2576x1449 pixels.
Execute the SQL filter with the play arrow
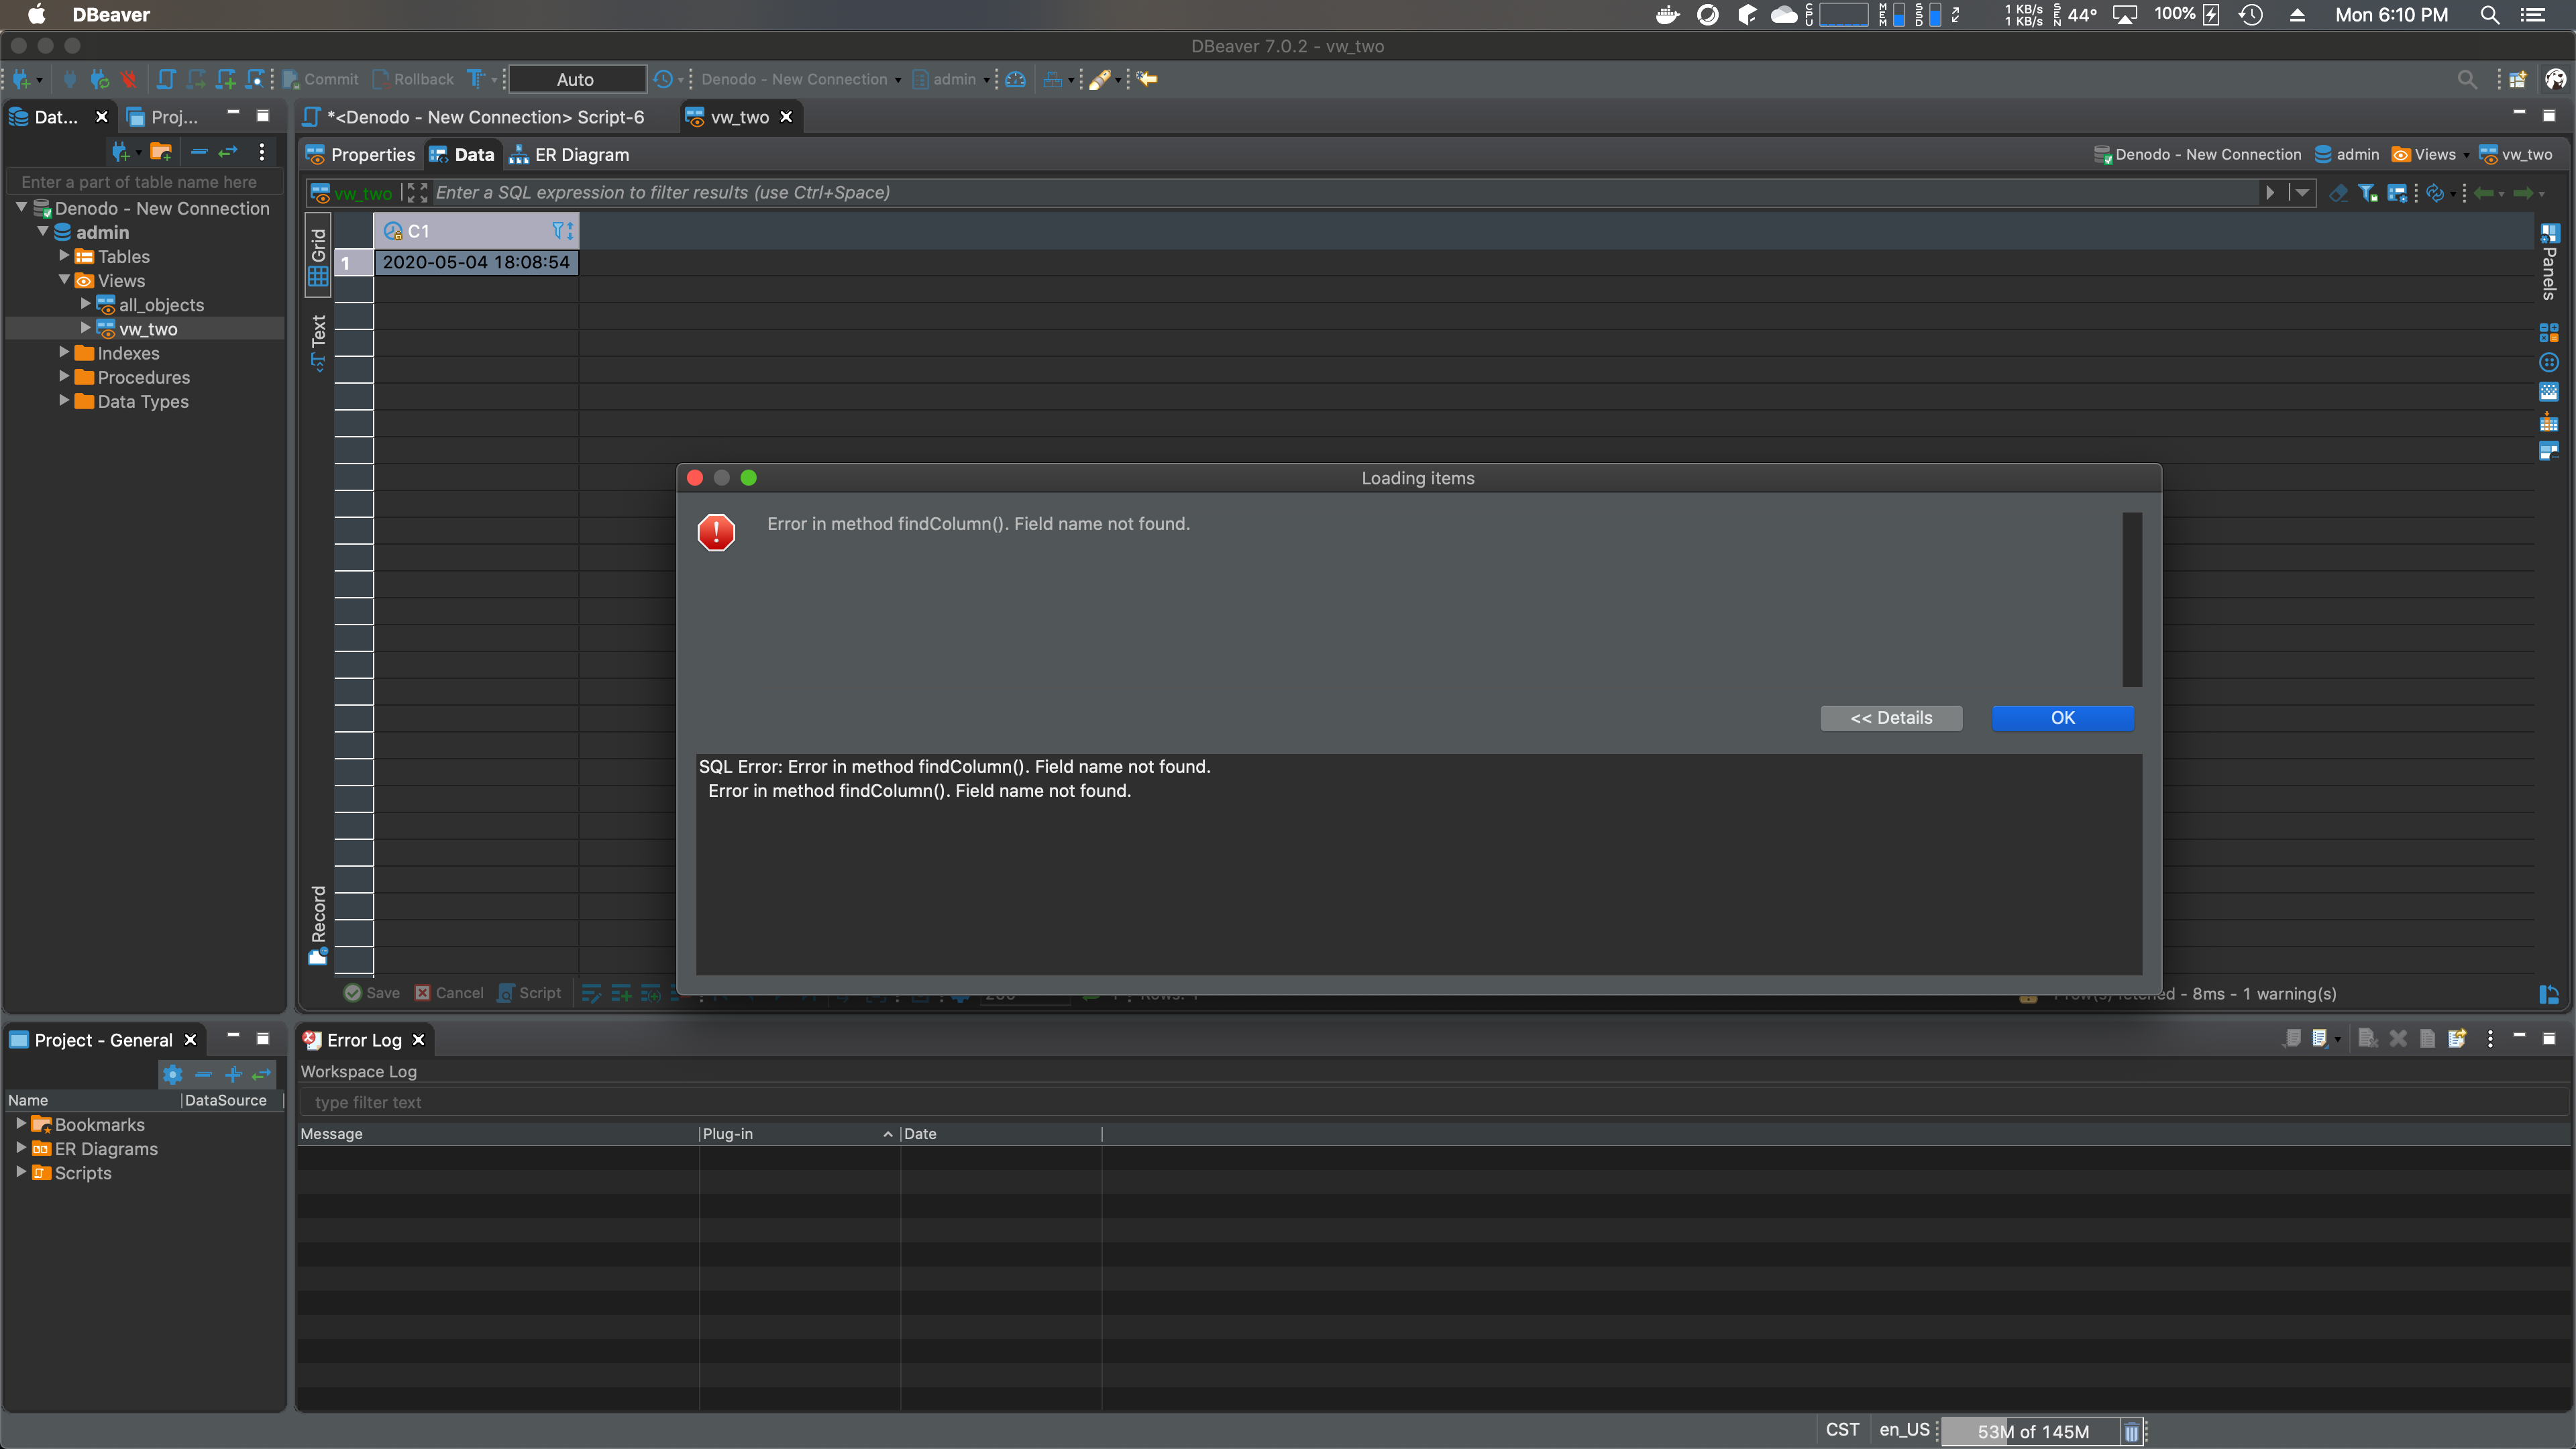tap(2269, 192)
